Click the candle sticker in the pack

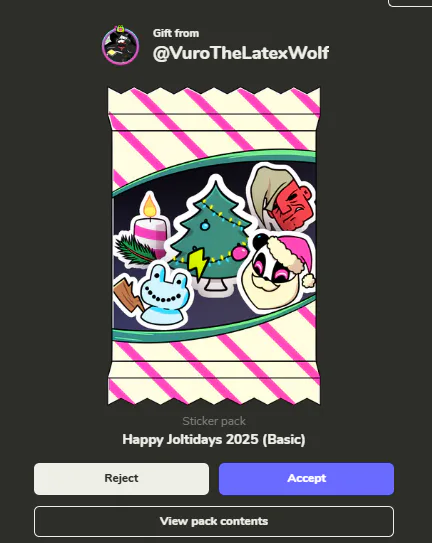pos(150,225)
